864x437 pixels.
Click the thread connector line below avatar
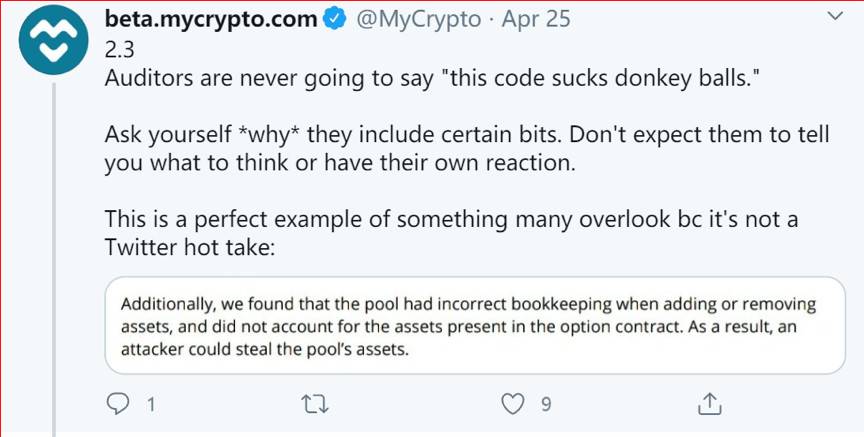54,259
